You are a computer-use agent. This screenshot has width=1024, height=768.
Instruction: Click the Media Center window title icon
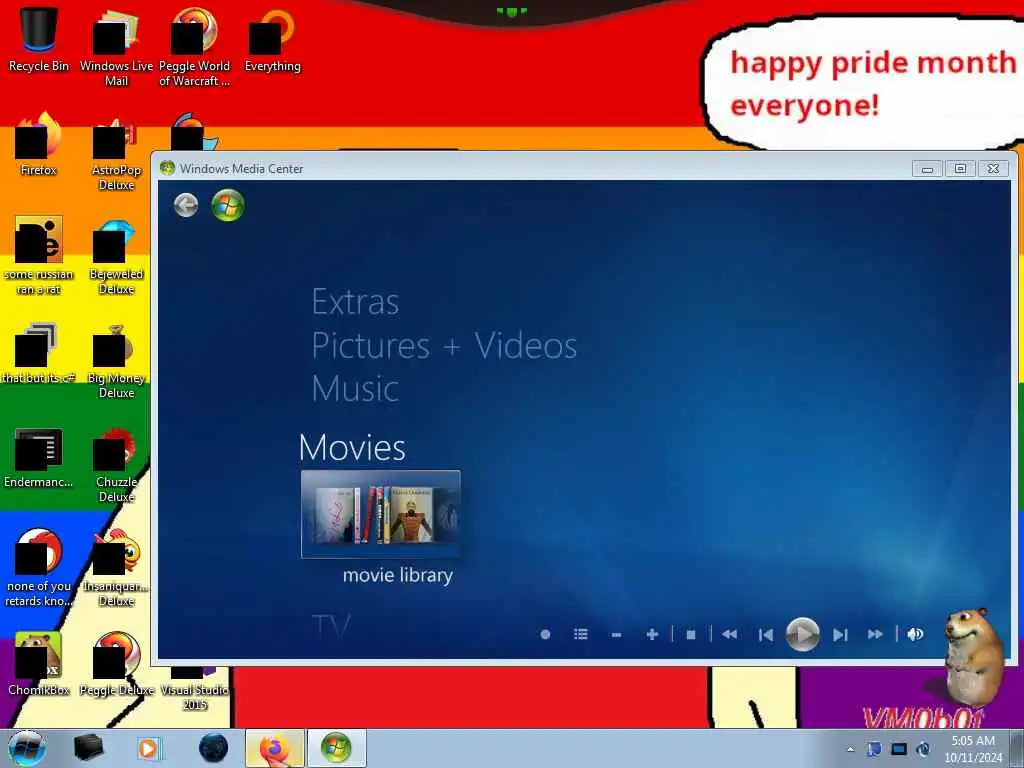click(x=167, y=168)
